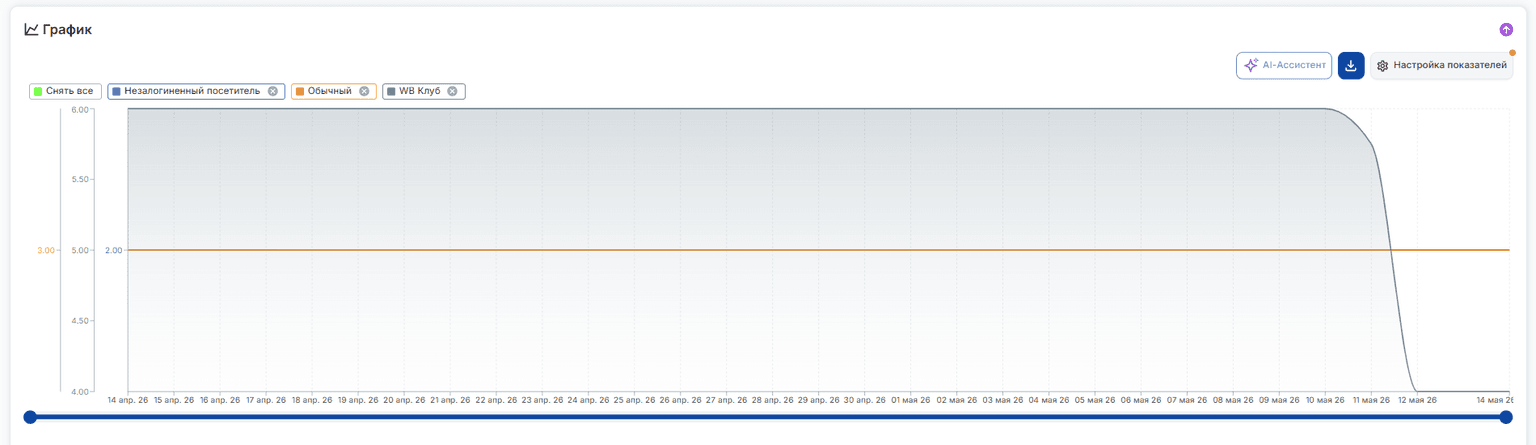The height and width of the screenshot is (445, 1536).
Task: Click the orange color square in Обычный chip
Action: point(300,91)
